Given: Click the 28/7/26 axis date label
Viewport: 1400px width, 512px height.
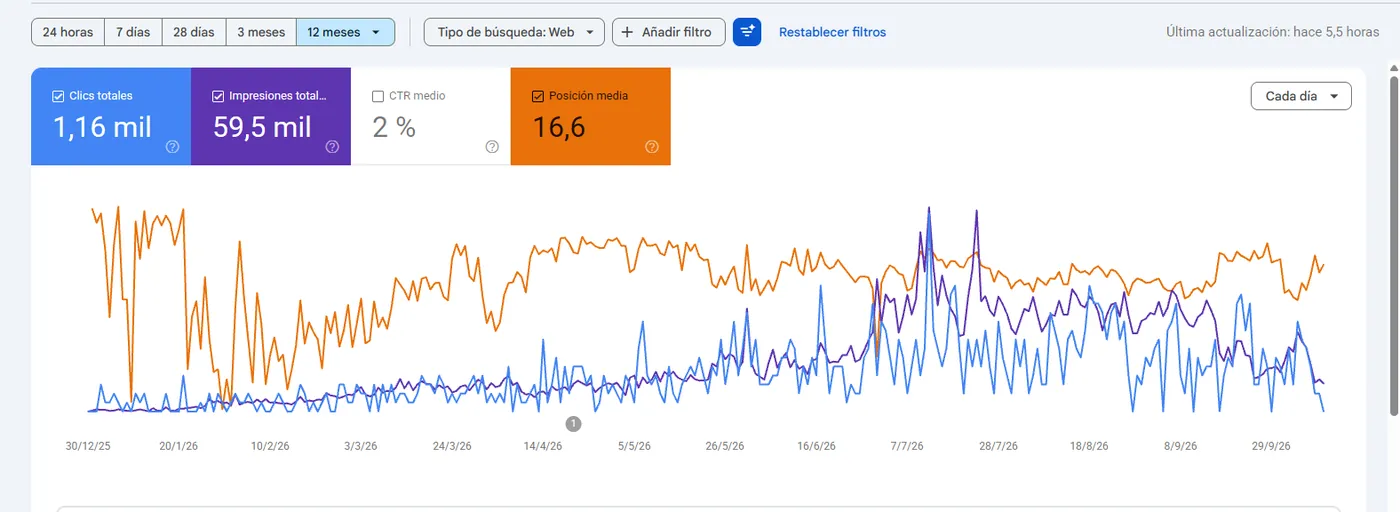Looking at the screenshot, I should click(998, 446).
